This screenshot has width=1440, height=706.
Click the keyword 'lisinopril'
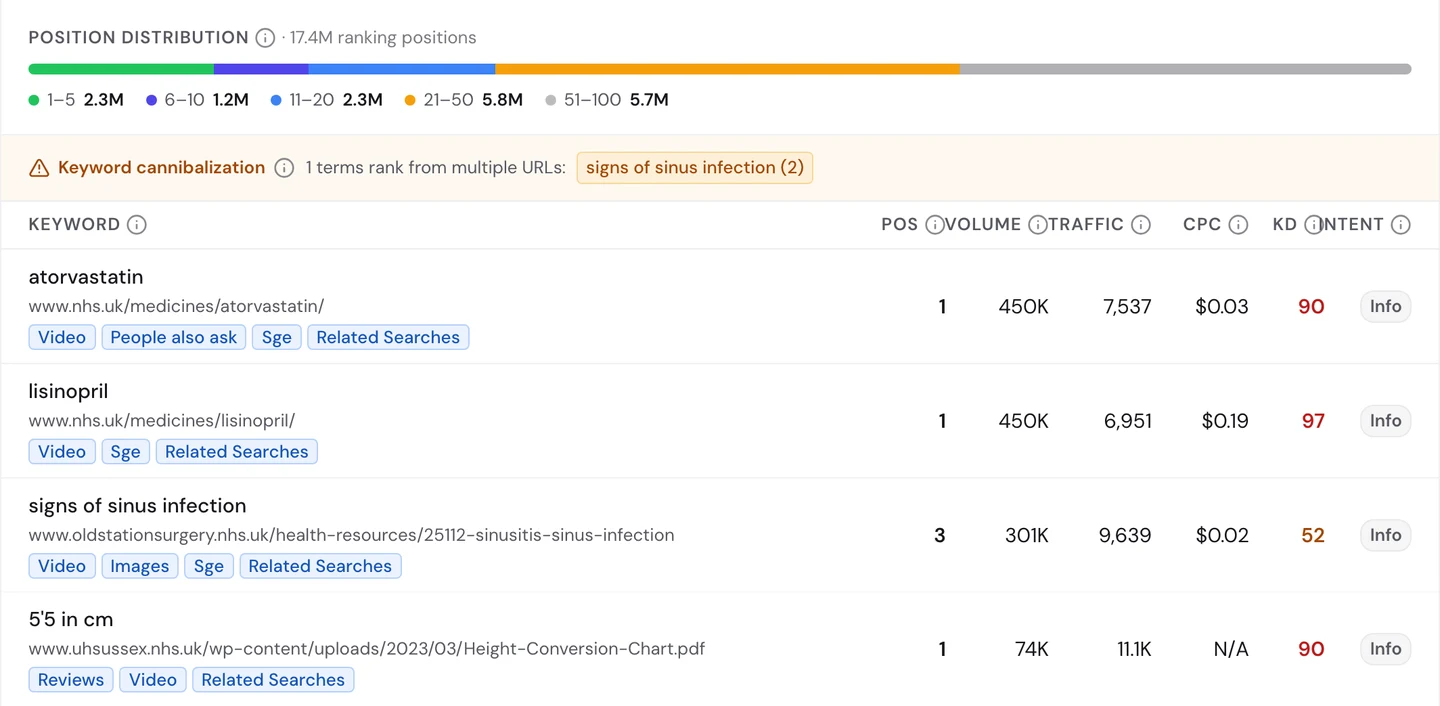click(68, 392)
